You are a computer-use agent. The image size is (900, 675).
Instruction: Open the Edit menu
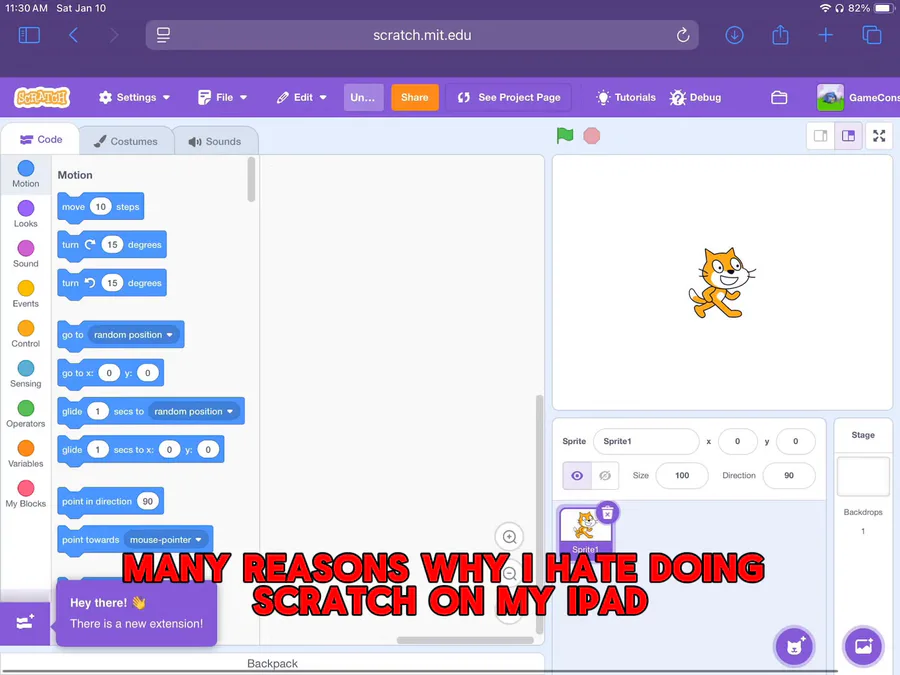pos(301,98)
